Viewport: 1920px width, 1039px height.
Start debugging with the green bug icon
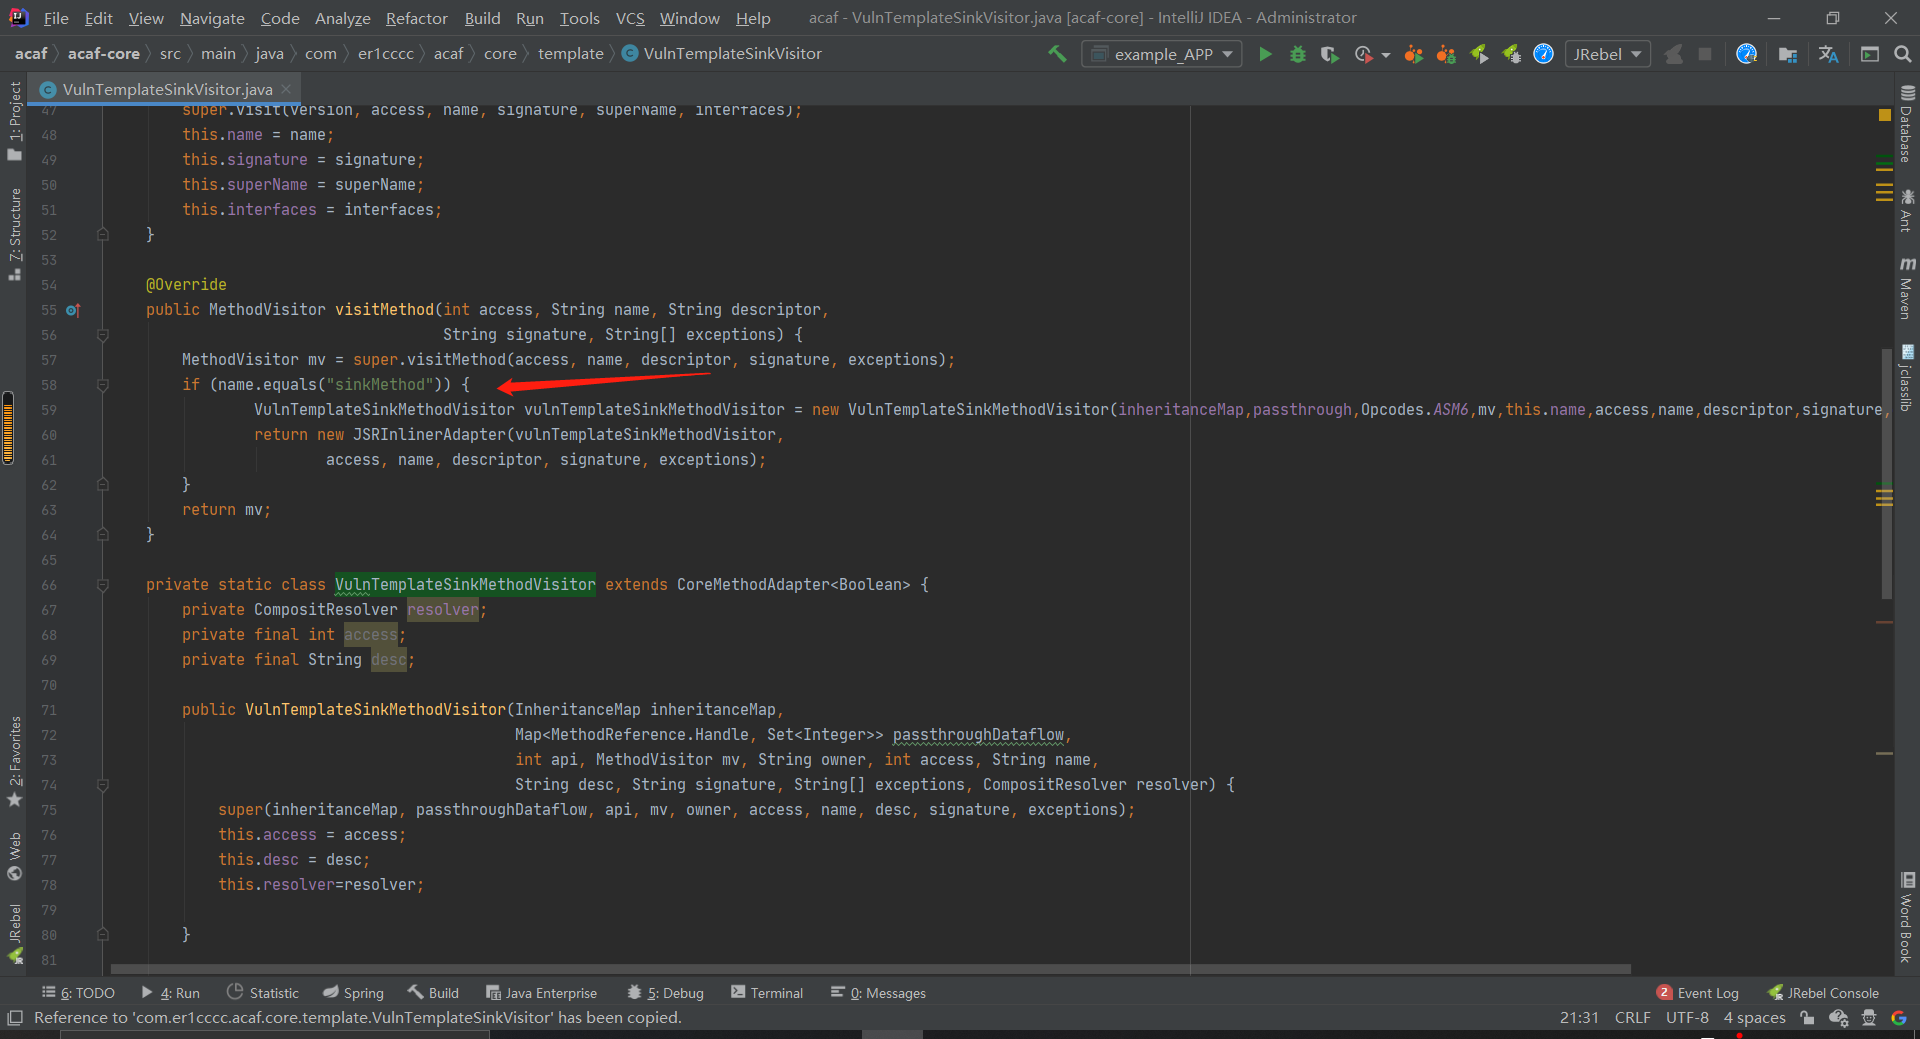(x=1298, y=54)
